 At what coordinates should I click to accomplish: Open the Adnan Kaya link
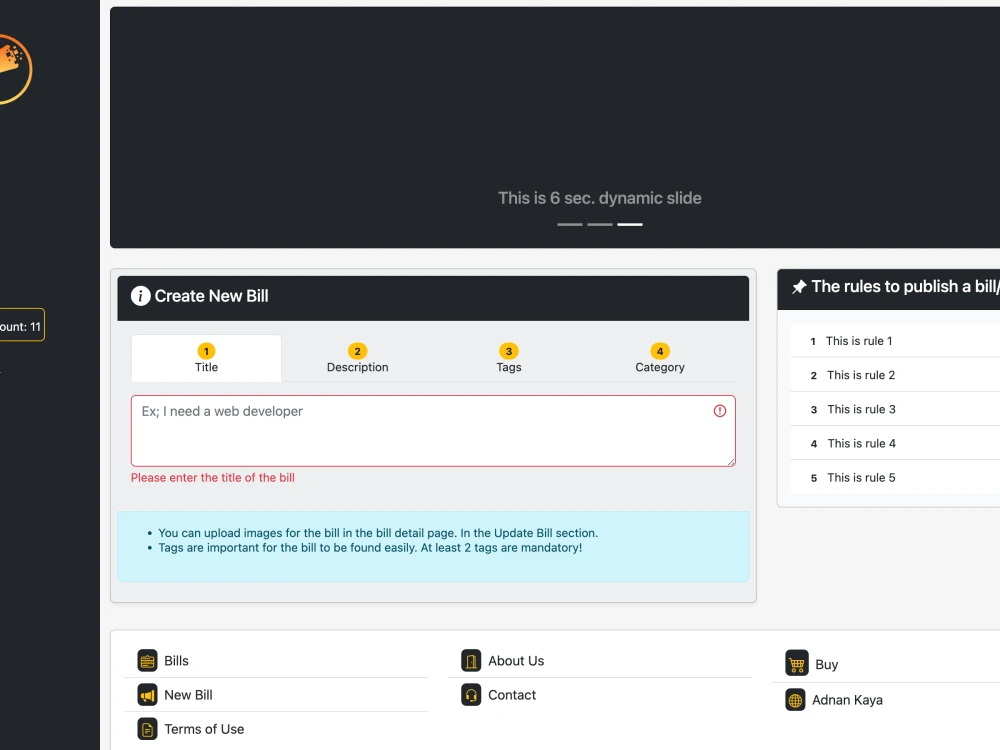tap(847, 700)
